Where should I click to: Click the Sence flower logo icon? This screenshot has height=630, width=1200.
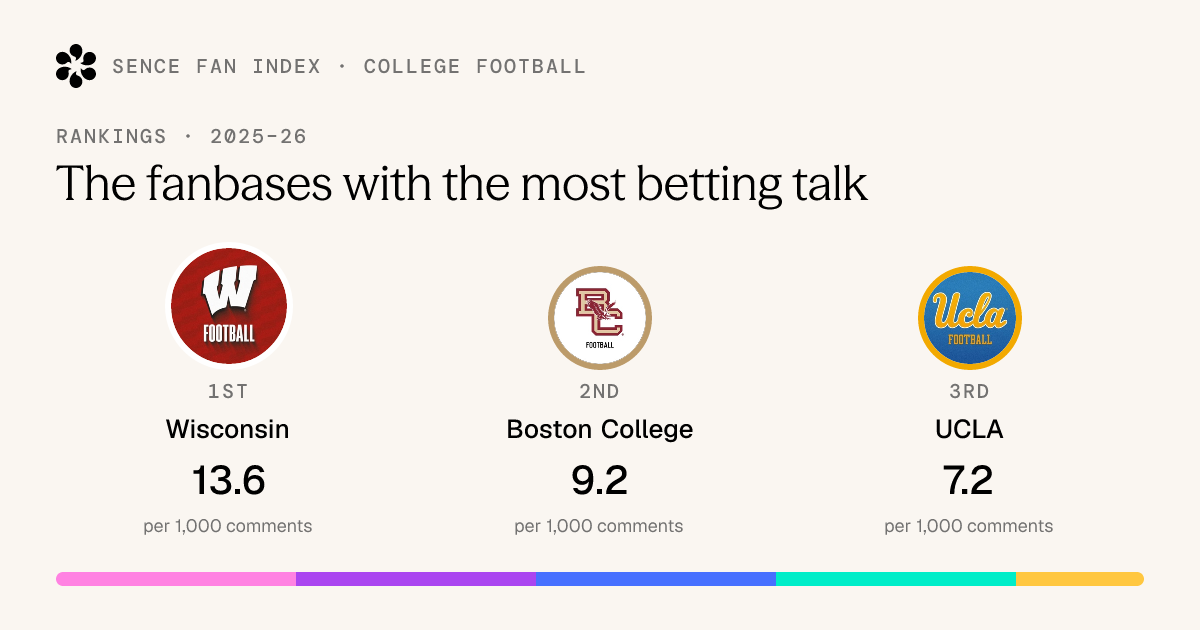click(x=76, y=66)
